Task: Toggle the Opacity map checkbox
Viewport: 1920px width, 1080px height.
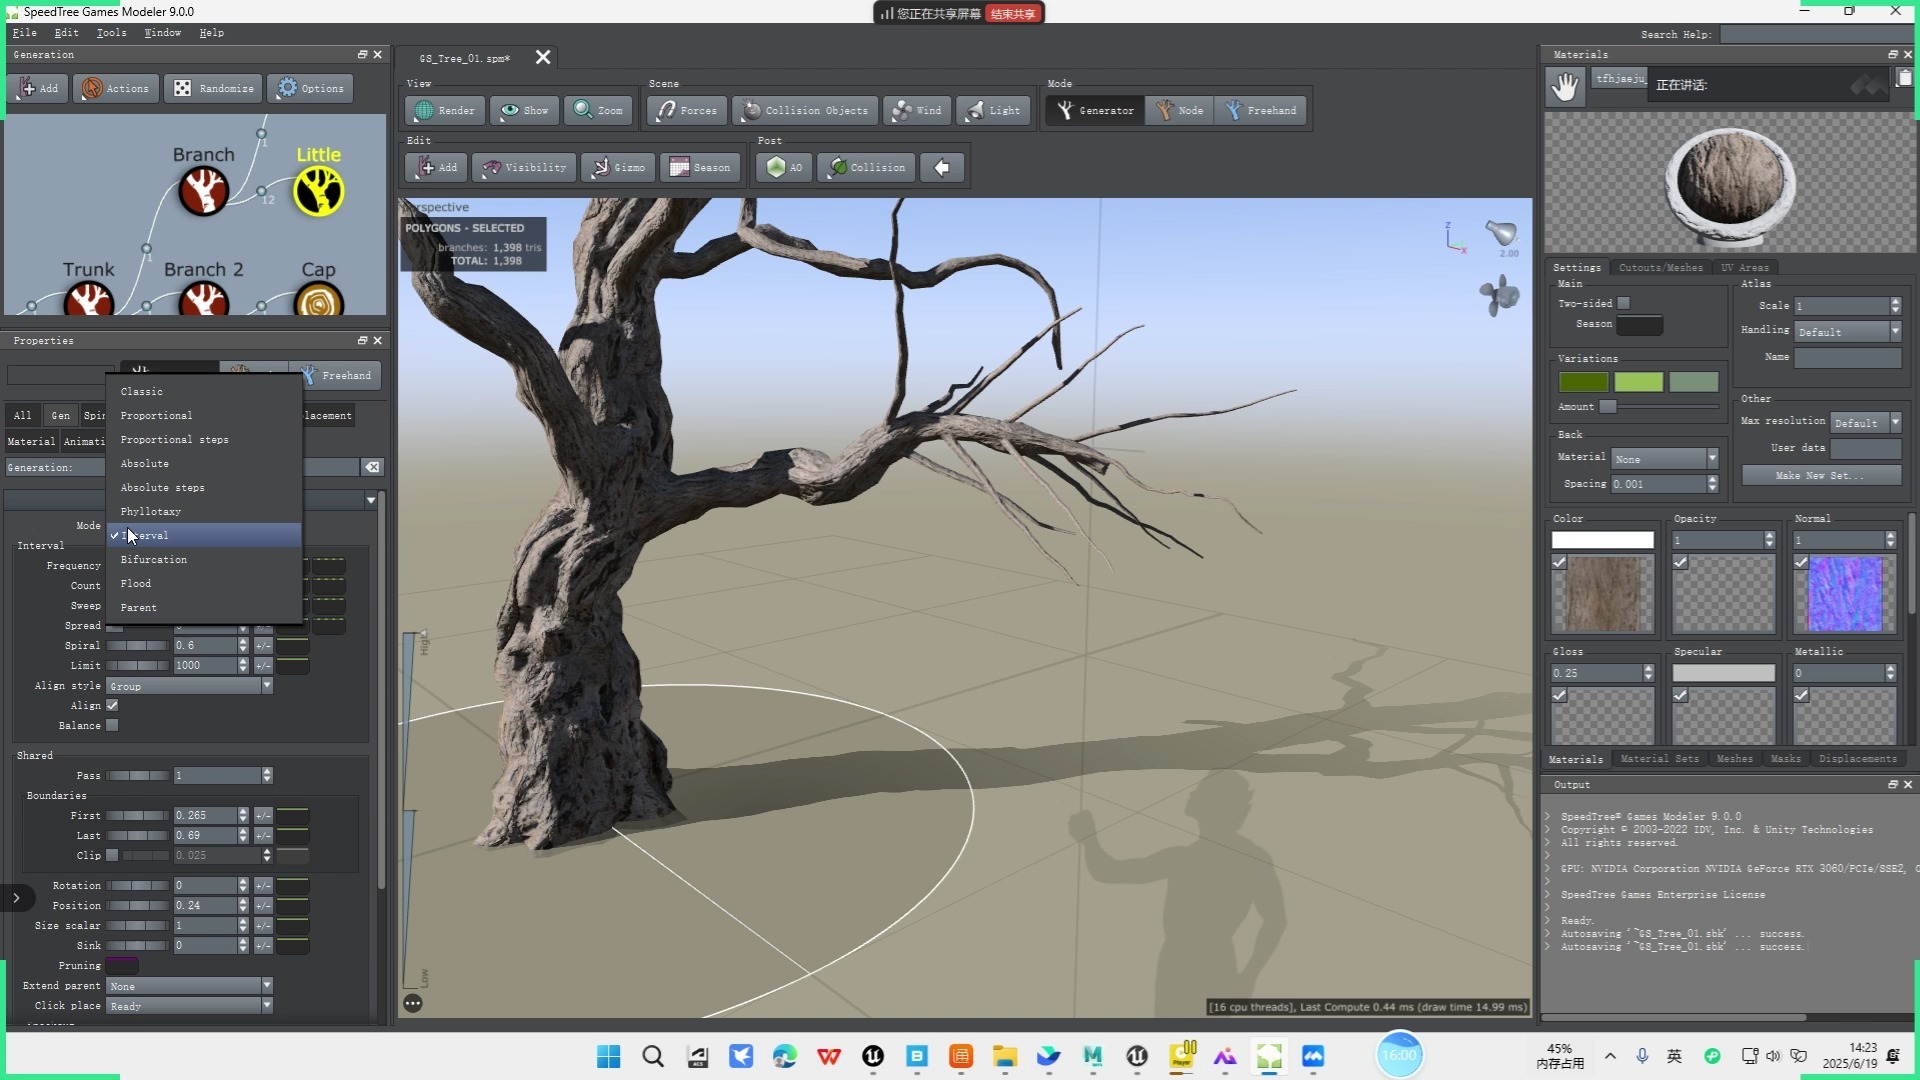Action: [x=1680, y=562]
